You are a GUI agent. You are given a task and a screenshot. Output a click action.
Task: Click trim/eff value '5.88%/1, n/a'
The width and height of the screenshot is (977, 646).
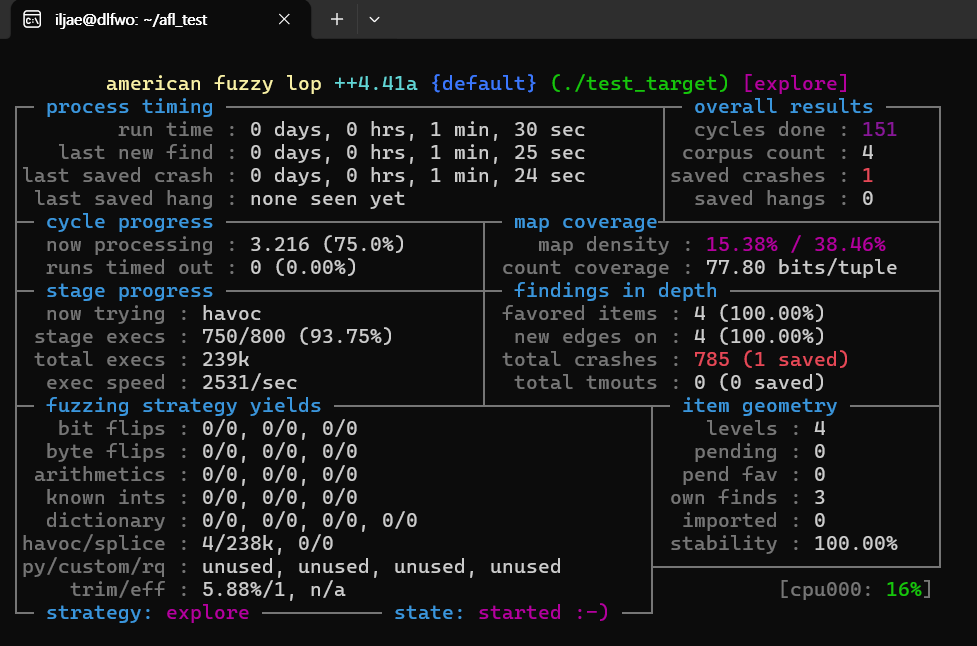(274, 589)
